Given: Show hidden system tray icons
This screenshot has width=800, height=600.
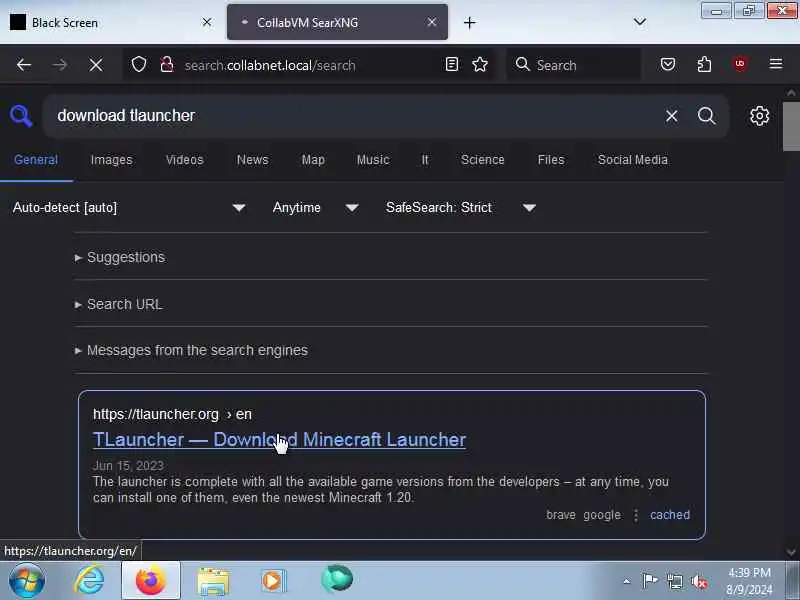Looking at the screenshot, I should 627,581.
